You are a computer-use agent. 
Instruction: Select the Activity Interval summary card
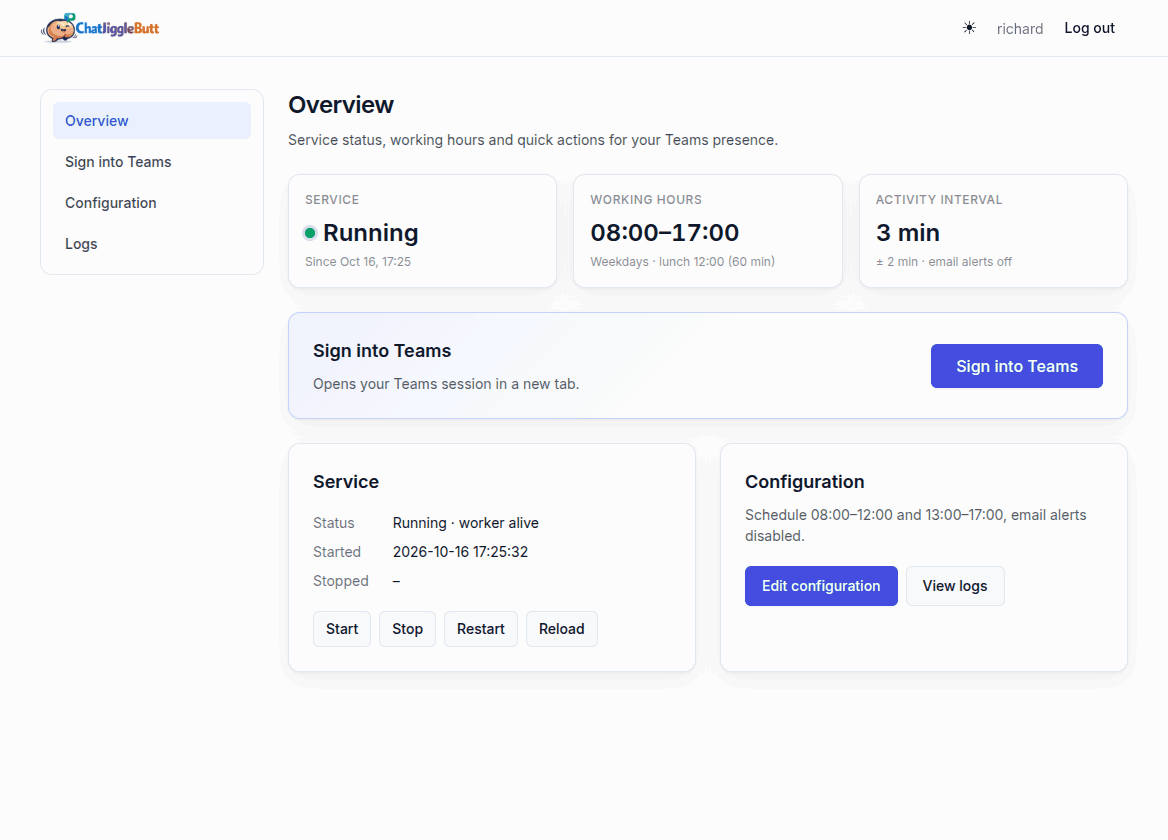993,231
